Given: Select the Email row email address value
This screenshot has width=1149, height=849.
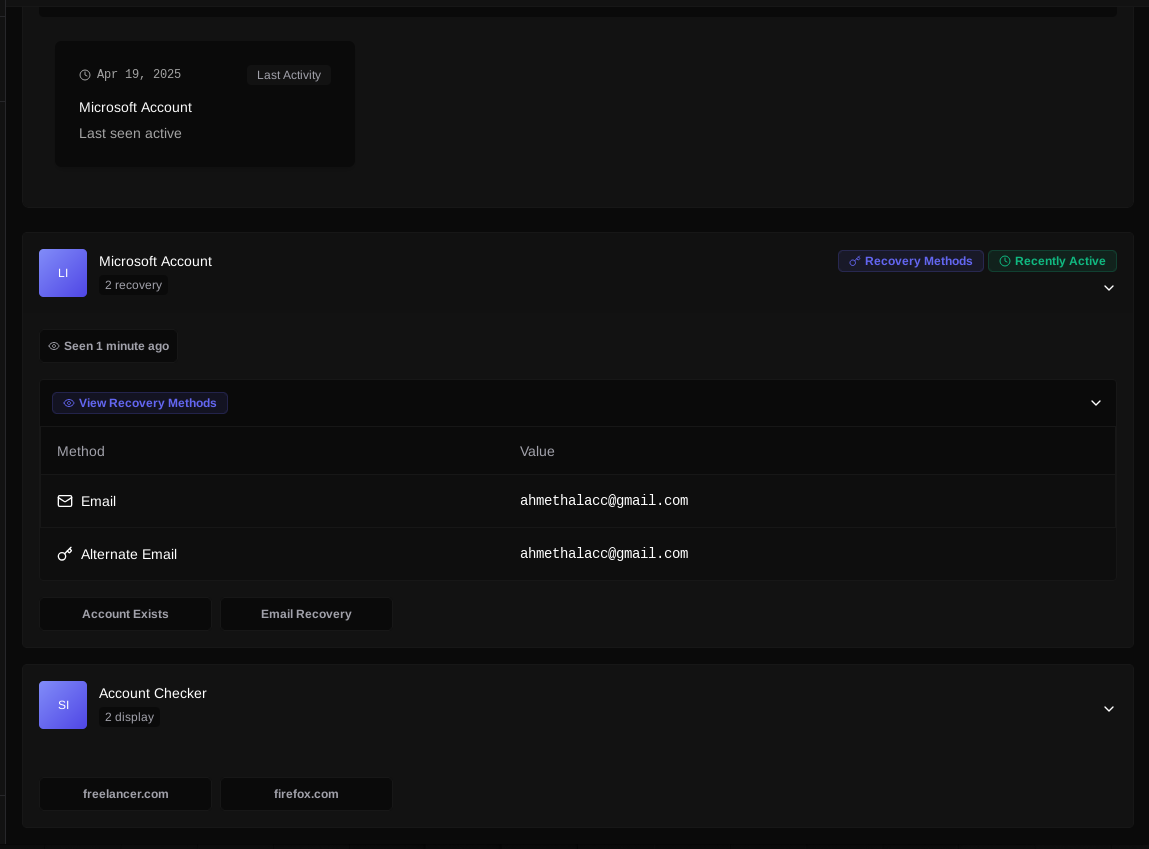Looking at the screenshot, I should tap(604, 501).
